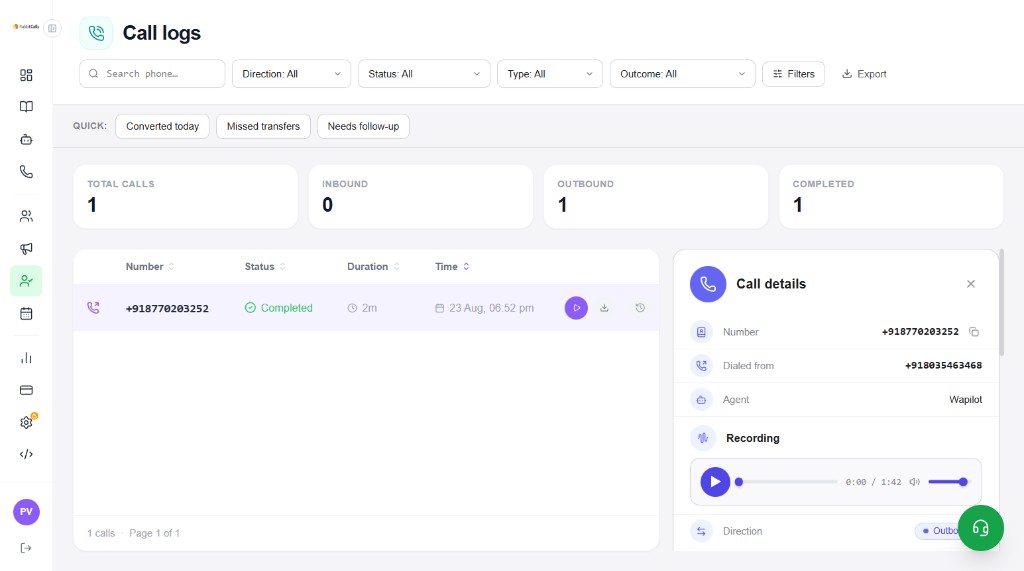Click the Wapilot agent name
The image size is (1024, 571).
point(965,399)
